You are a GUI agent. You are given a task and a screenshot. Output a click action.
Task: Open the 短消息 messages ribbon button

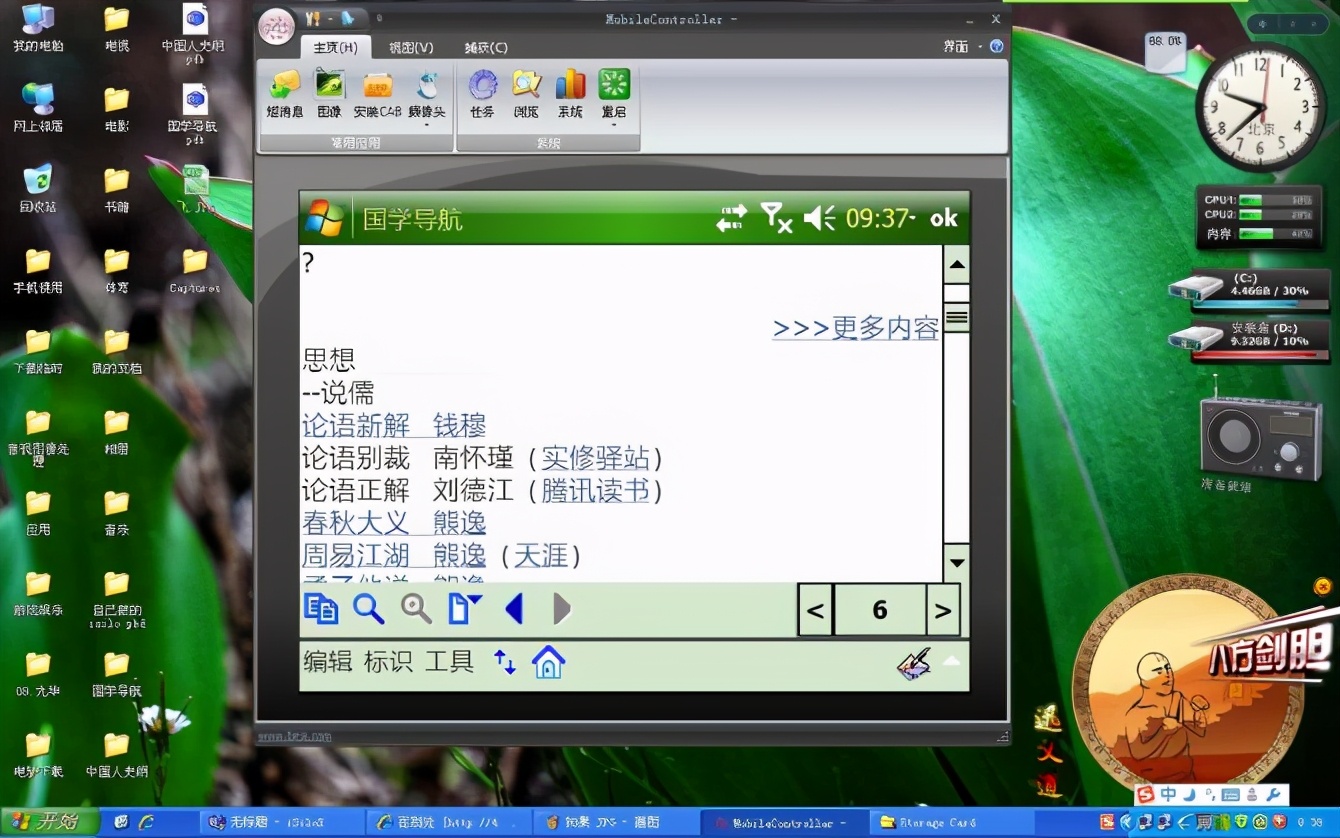285,95
